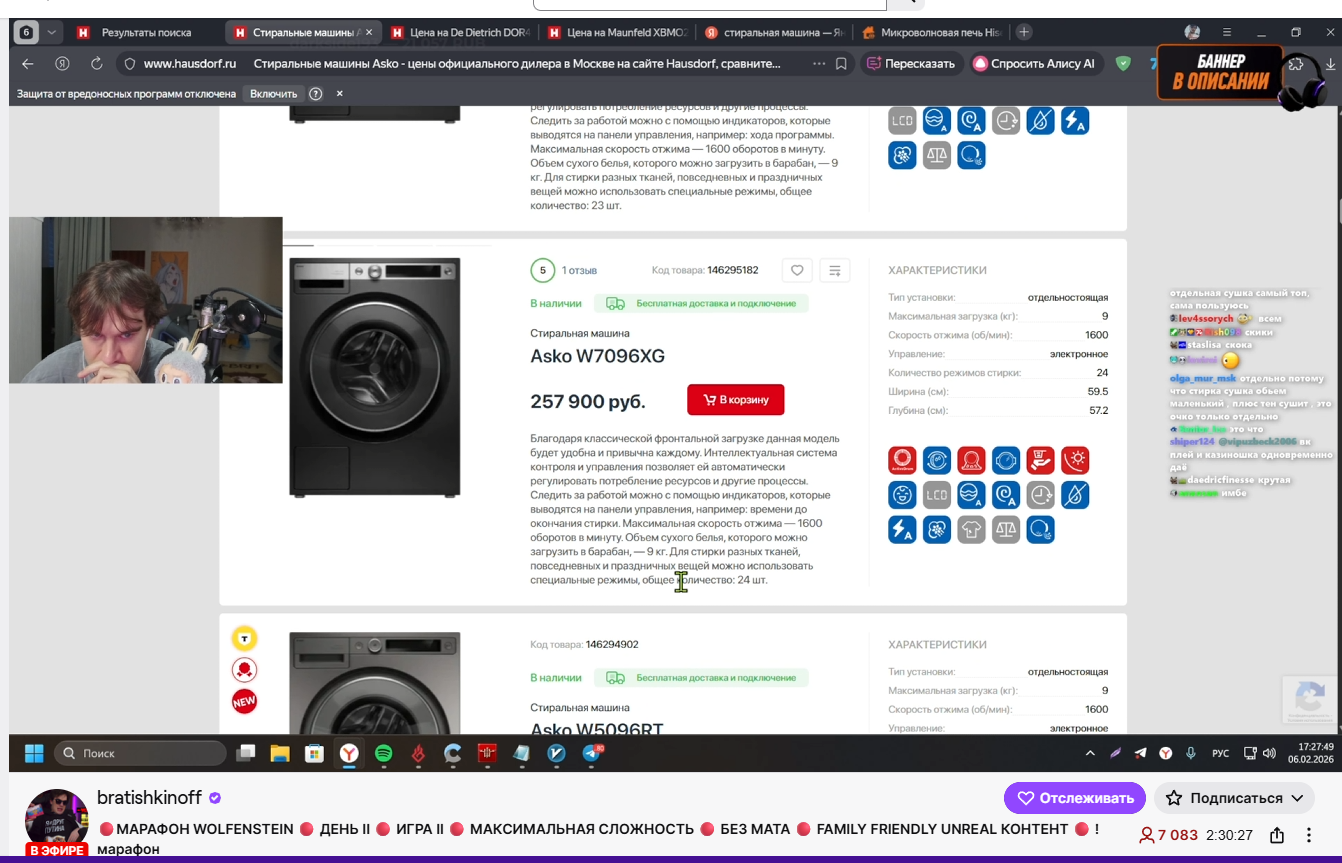This screenshot has height=863, width=1342.
Task: Reload the hausdorf.ru page
Action: coord(97,63)
